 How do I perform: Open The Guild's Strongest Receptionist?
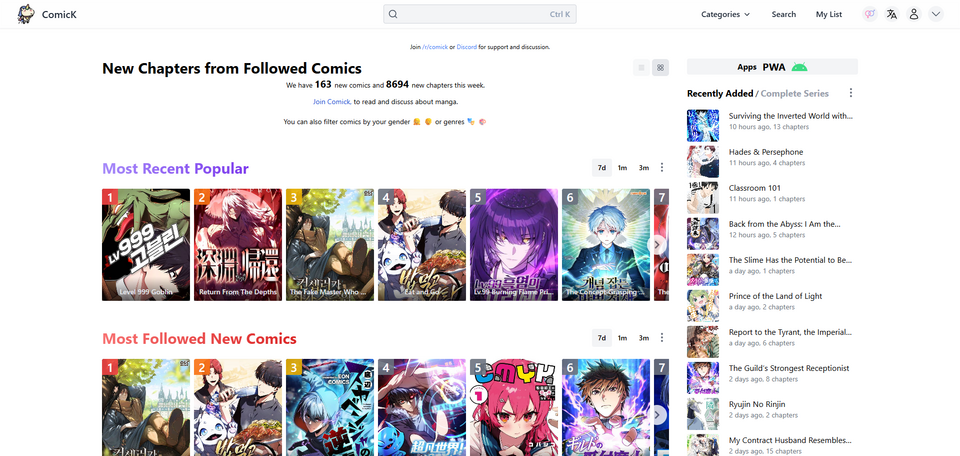point(789,368)
